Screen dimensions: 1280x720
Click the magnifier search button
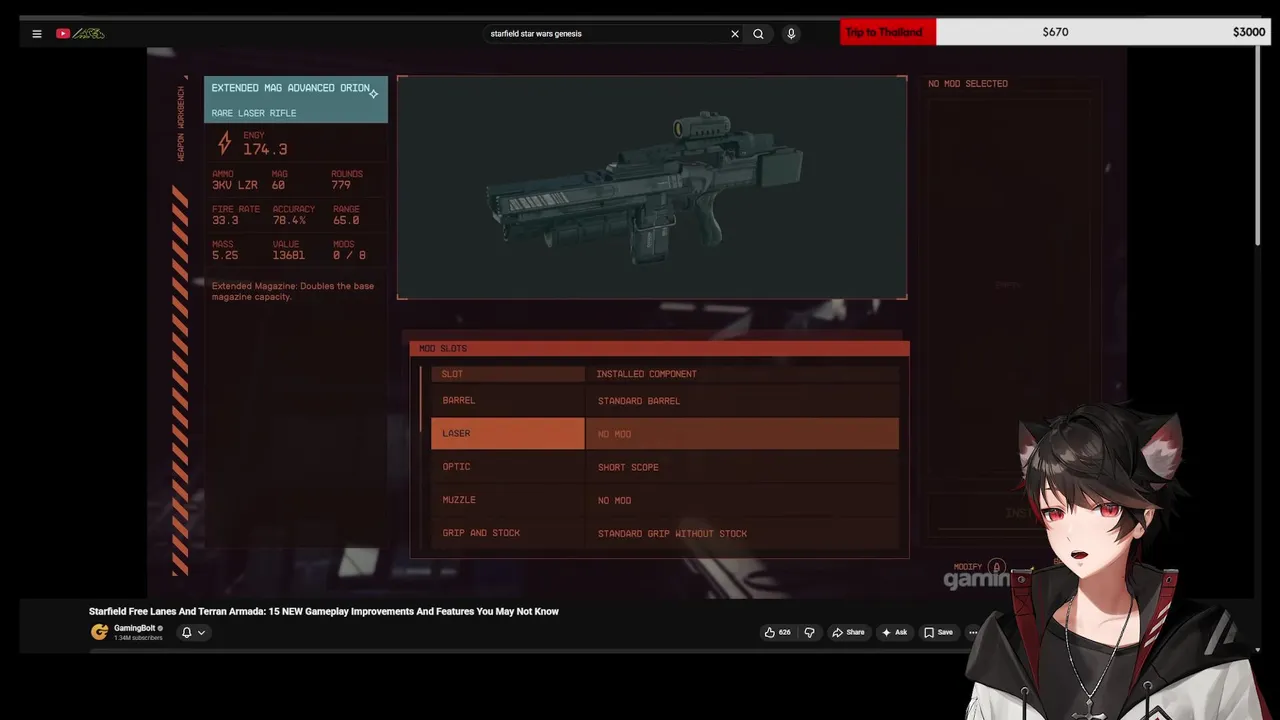point(758,33)
